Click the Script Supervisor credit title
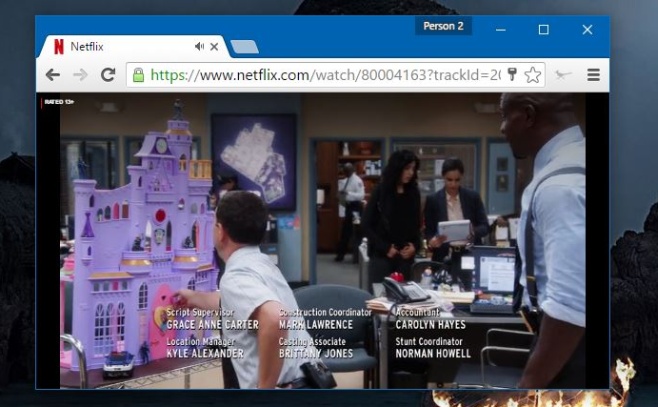 (x=200, y=312)
